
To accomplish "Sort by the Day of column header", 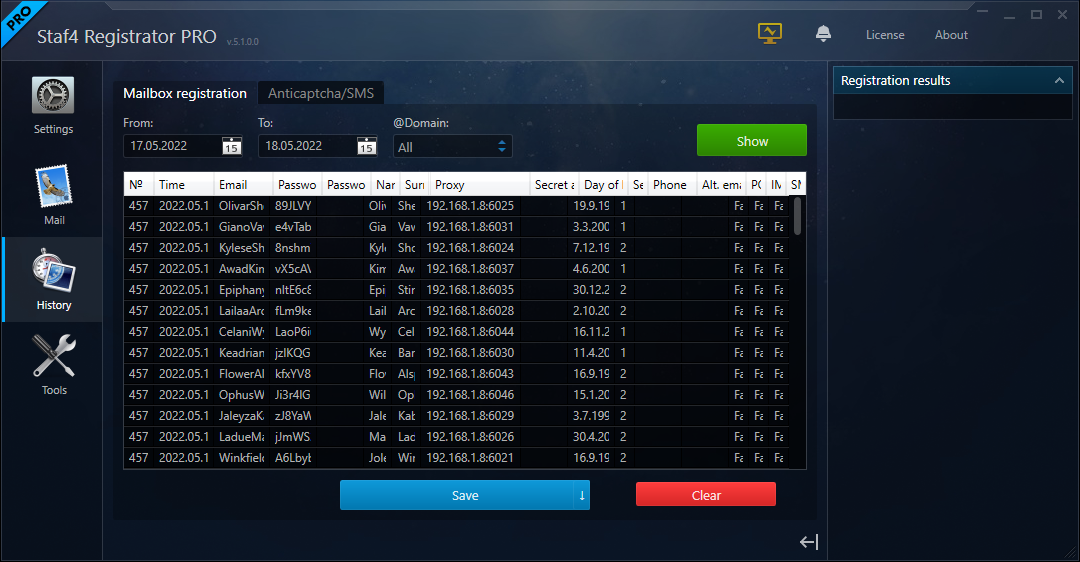I will [x=603, y=185].
